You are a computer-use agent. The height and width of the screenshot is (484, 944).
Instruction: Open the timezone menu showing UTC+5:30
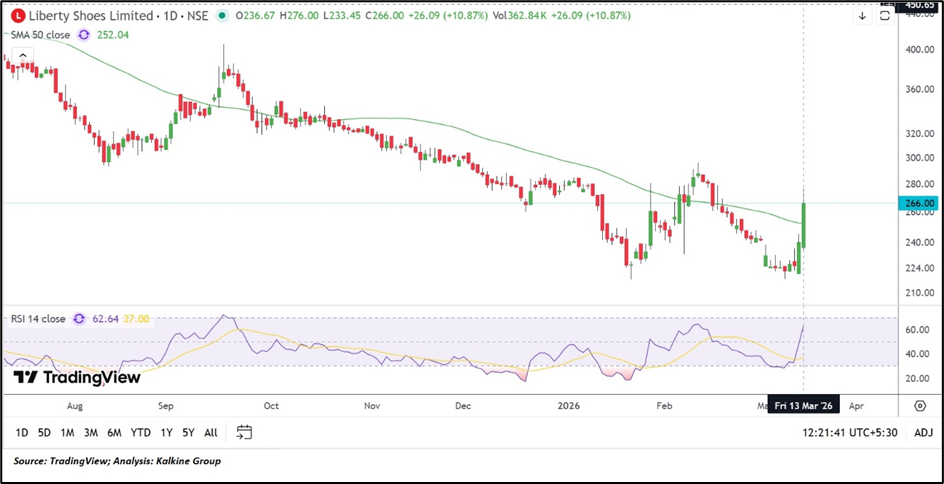coord(849,432)
